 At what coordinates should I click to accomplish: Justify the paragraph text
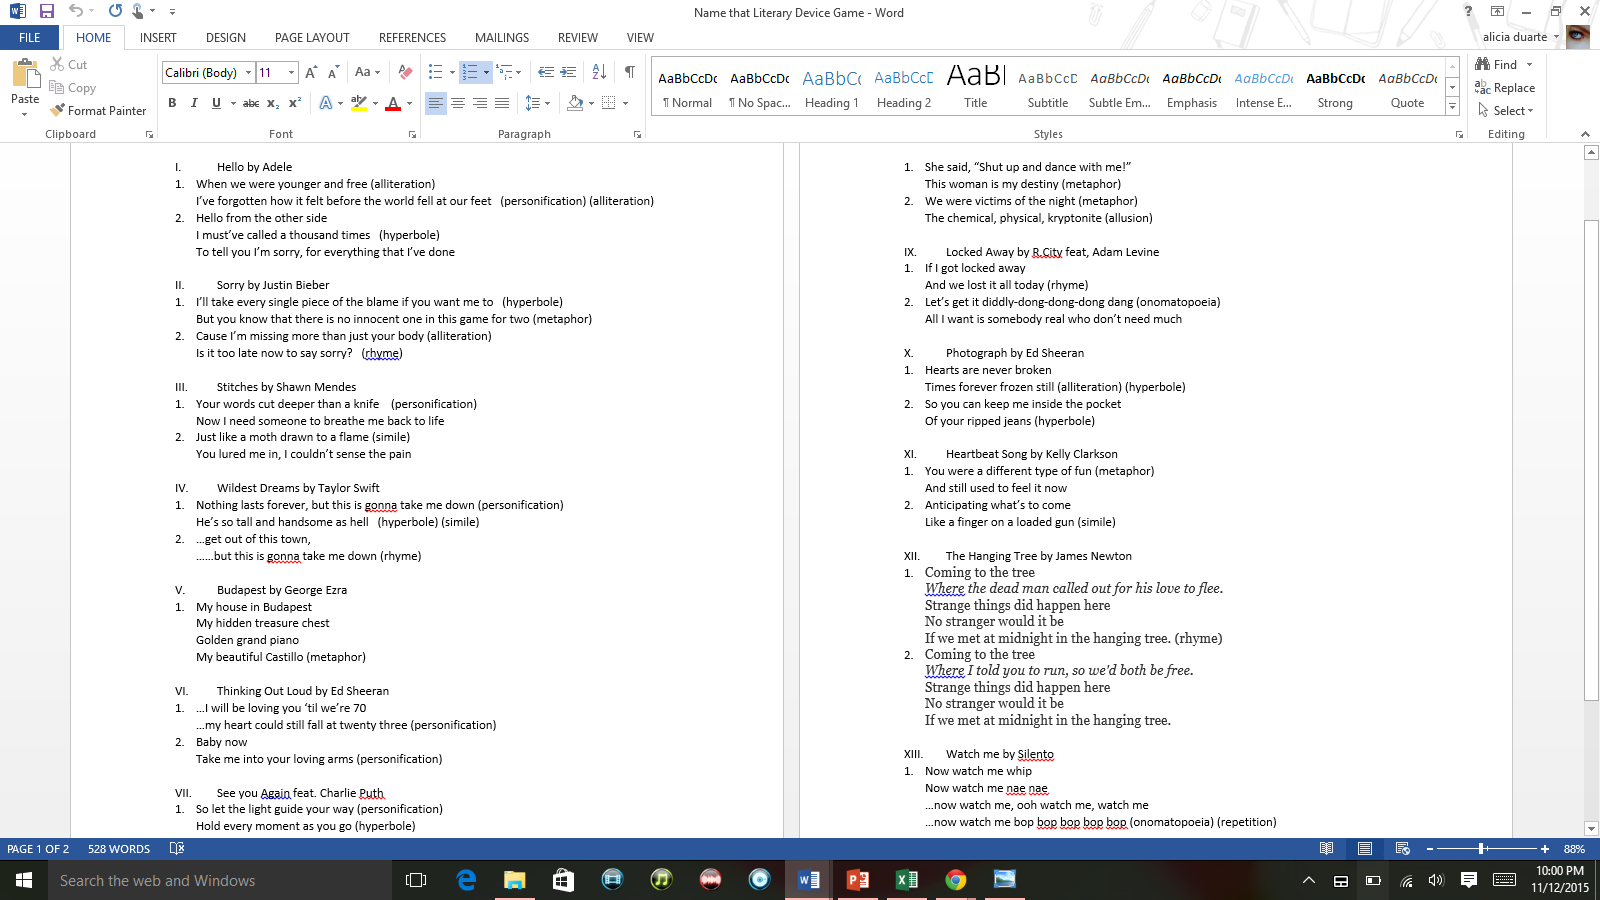502,103
